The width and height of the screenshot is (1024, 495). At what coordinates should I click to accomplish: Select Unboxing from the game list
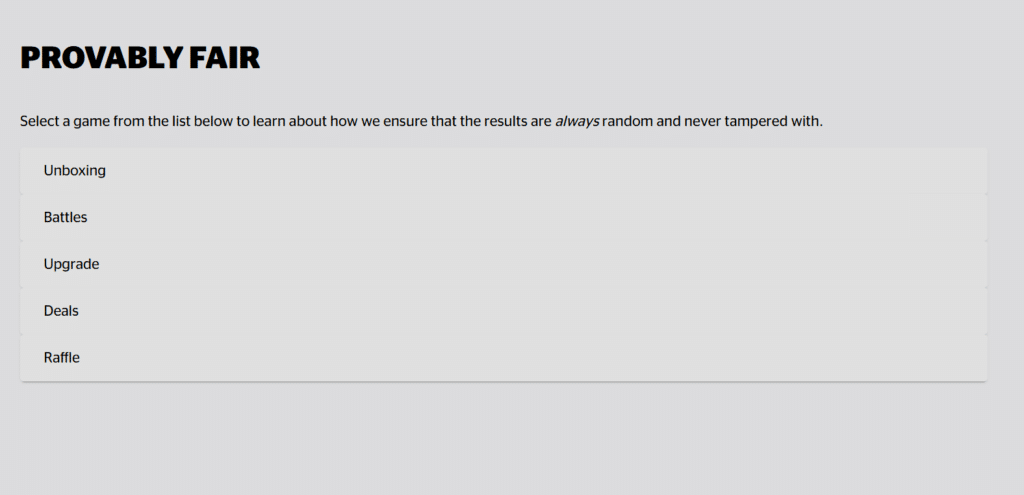click(504, 171)
